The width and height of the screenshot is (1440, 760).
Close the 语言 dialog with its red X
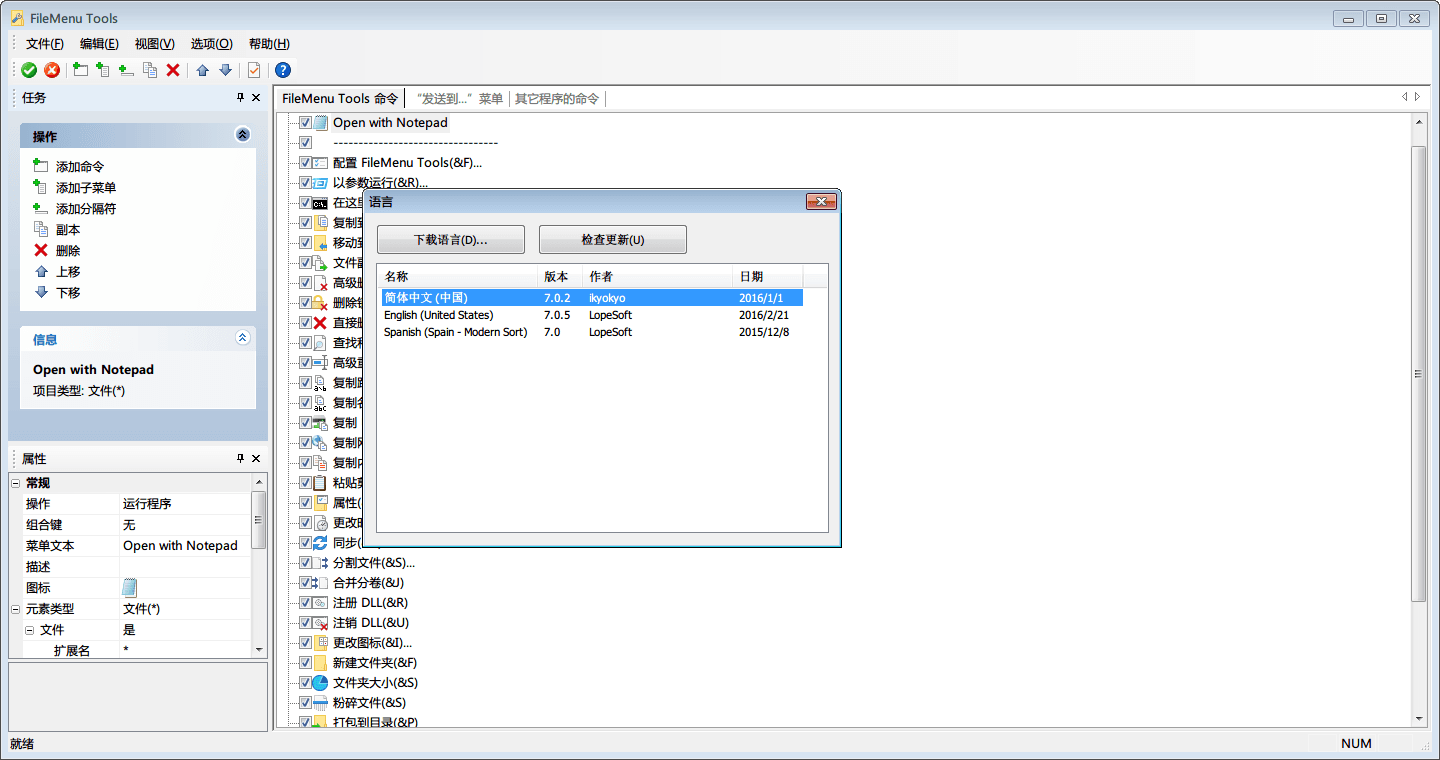820,202
